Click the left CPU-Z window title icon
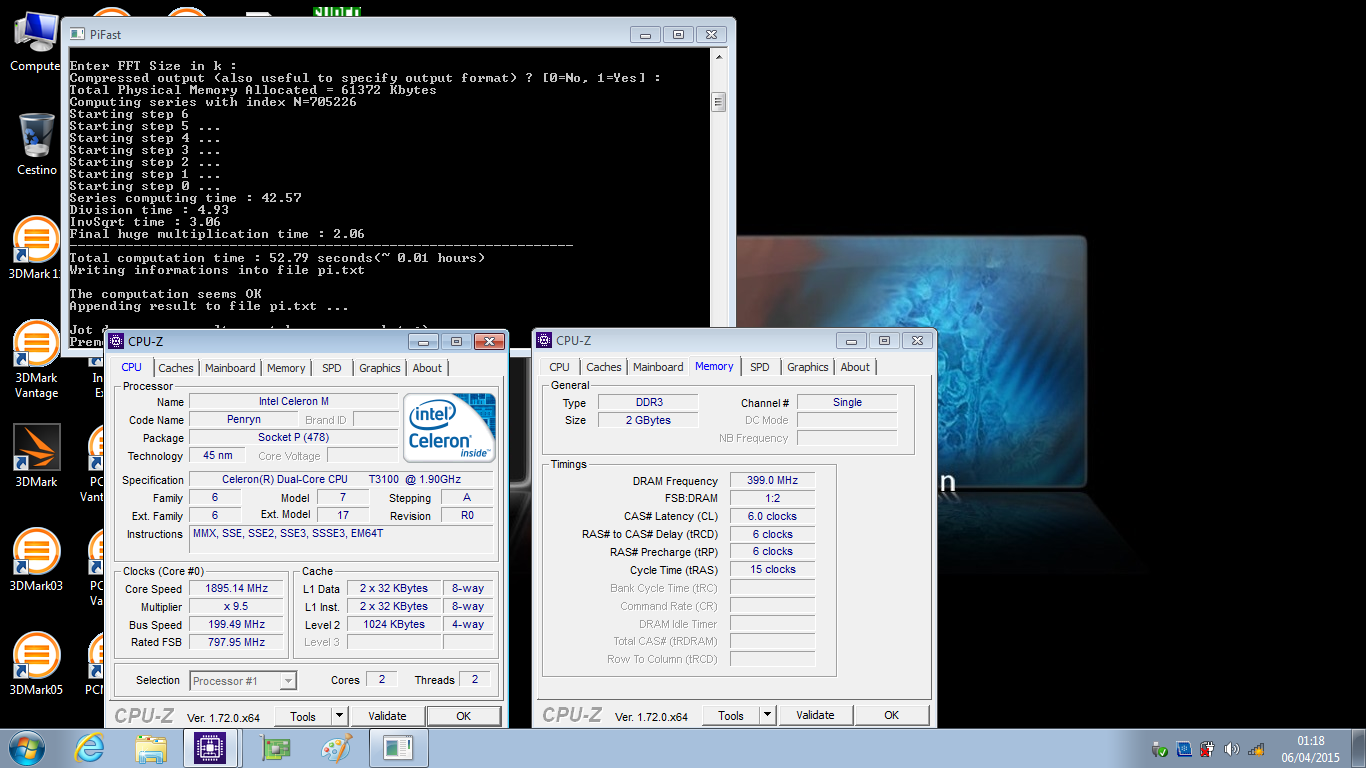 [x=116, y=342]
